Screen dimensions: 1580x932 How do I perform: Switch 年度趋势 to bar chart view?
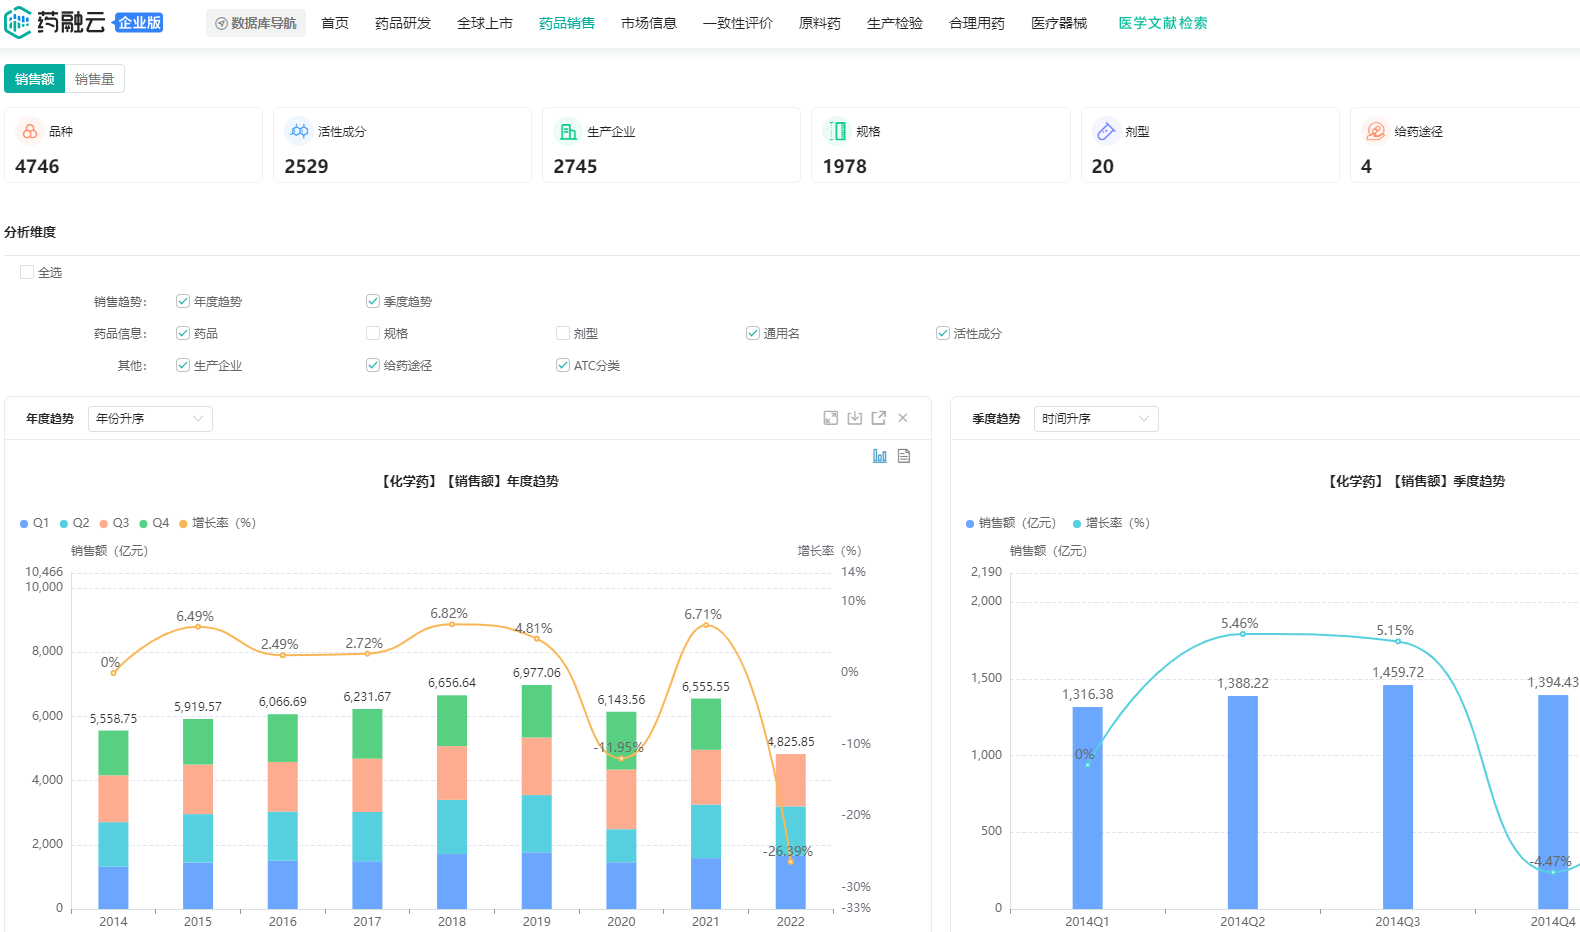pyautogui.click(x=880, y=456)
